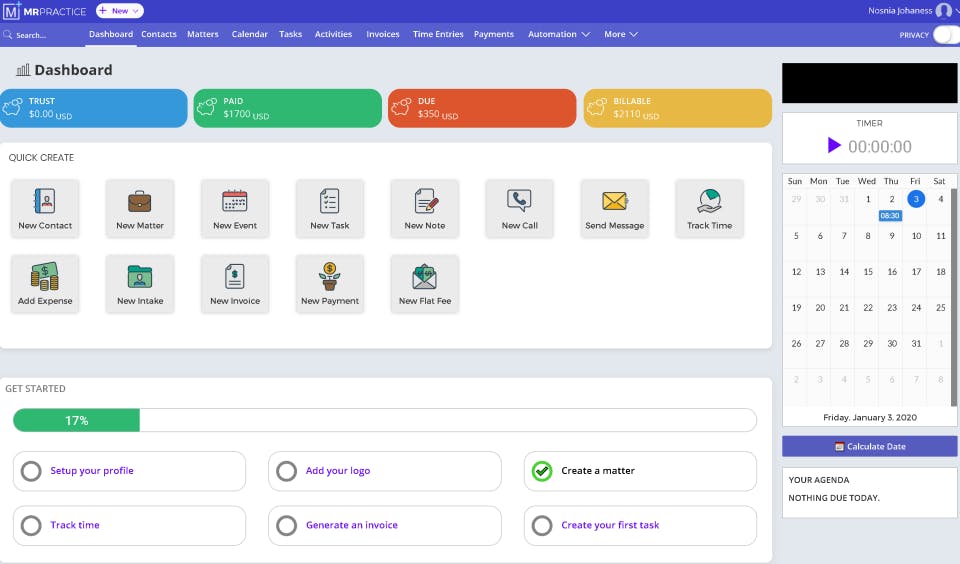Open the Billable amount card
This screenshot has height=564, width=960.
click(x=677, y=108)
